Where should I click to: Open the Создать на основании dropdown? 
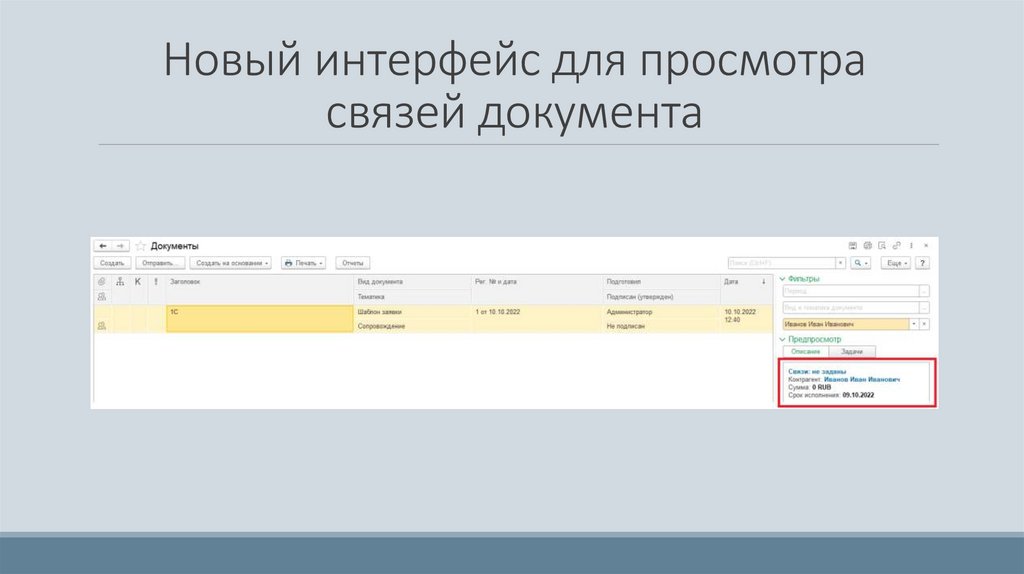click(231, 263)
